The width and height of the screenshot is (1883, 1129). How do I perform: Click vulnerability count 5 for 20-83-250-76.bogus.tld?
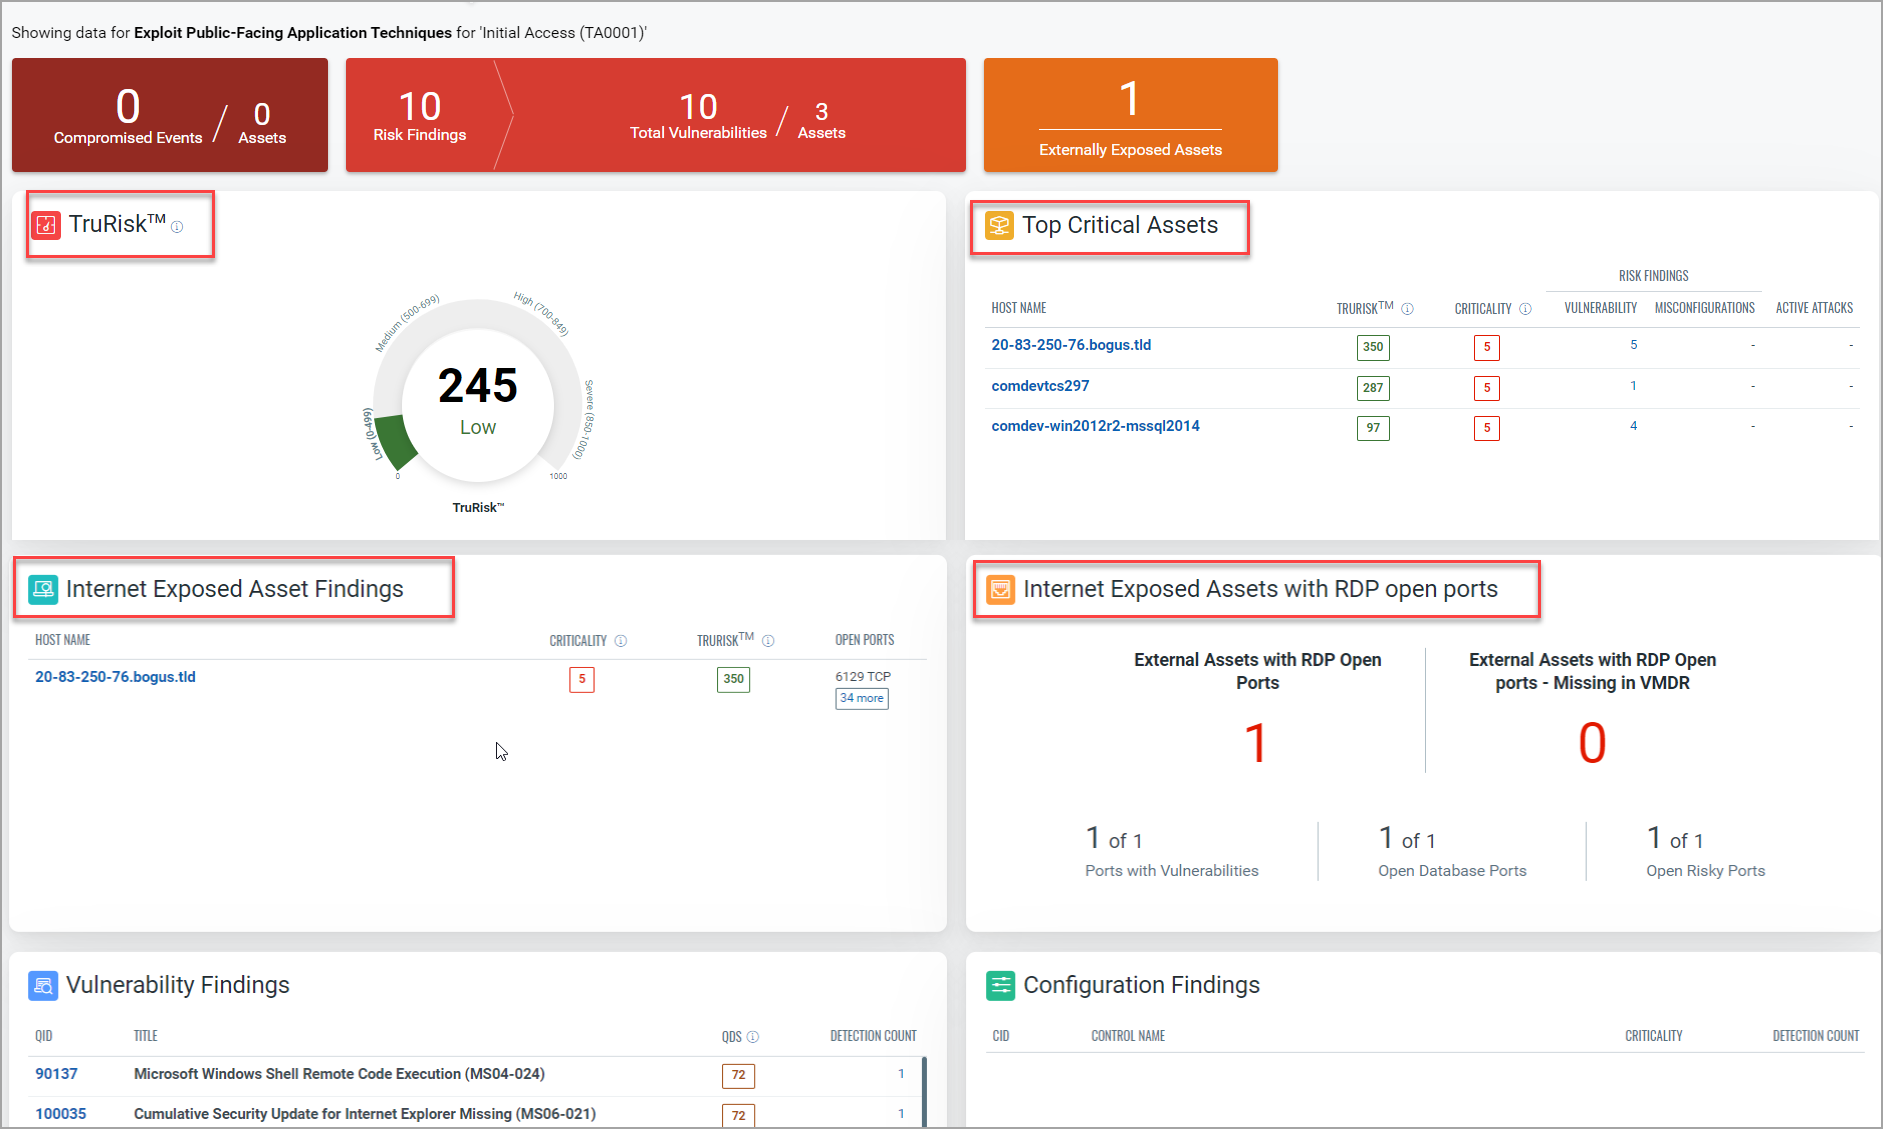(x=1634, y=345)
